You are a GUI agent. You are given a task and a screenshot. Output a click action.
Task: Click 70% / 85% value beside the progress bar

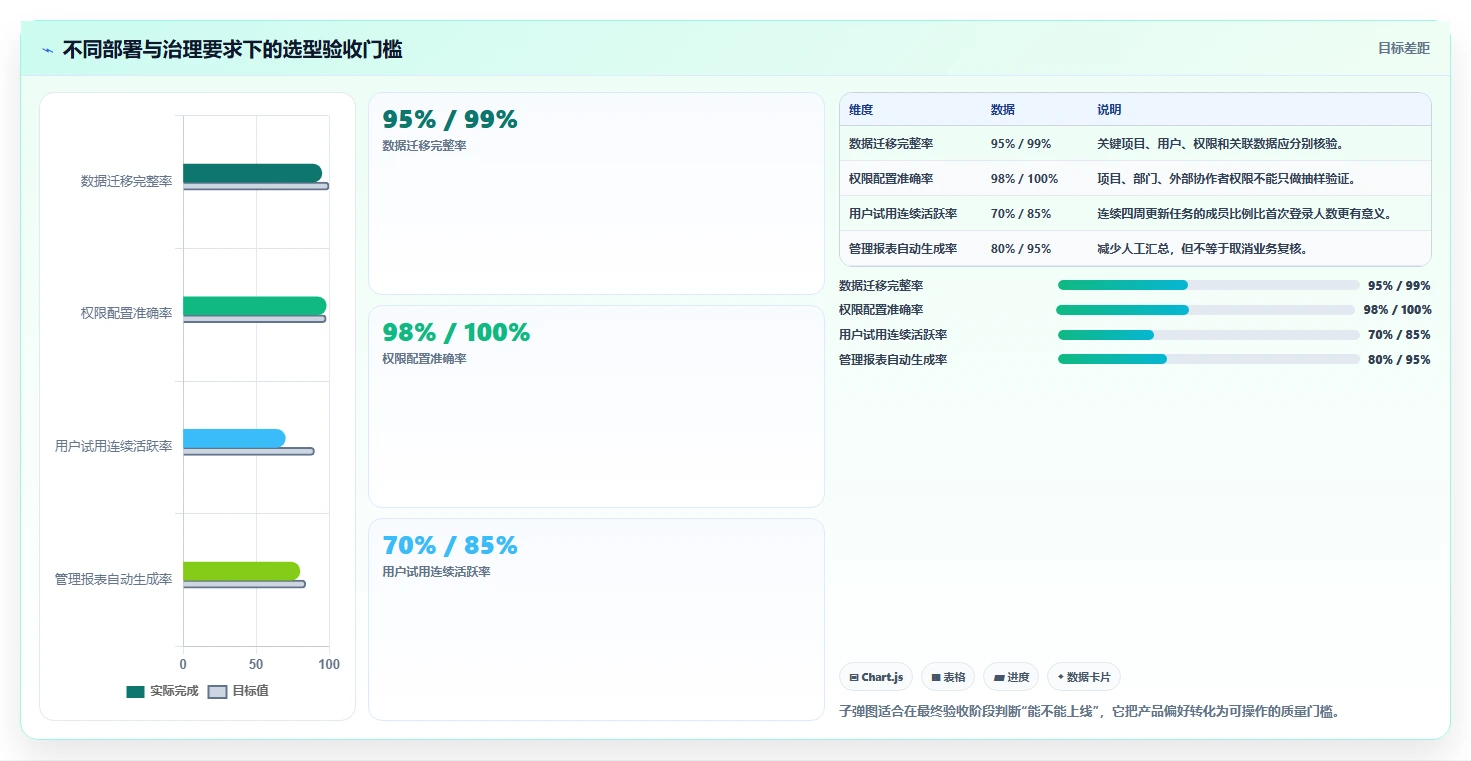click(x=1399, y=335)
